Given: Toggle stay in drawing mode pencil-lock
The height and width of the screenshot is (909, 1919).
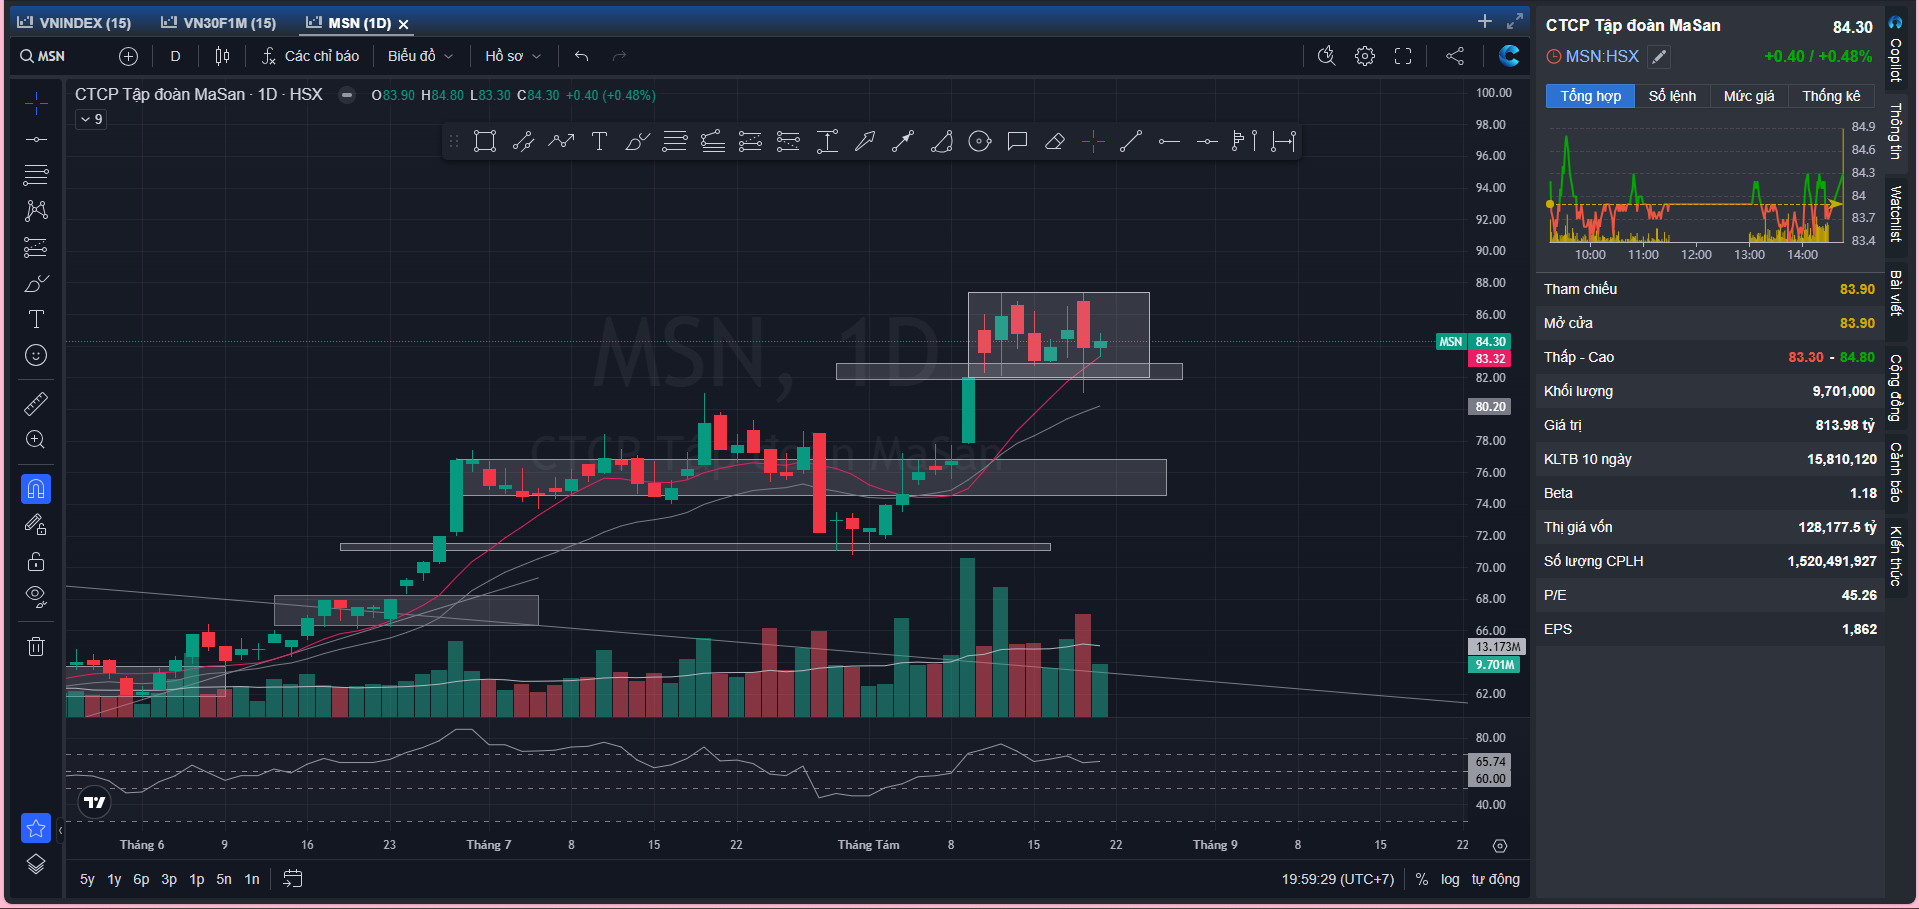Looking at the screenshot, I should pyautogui.click(x=36, y=525).
